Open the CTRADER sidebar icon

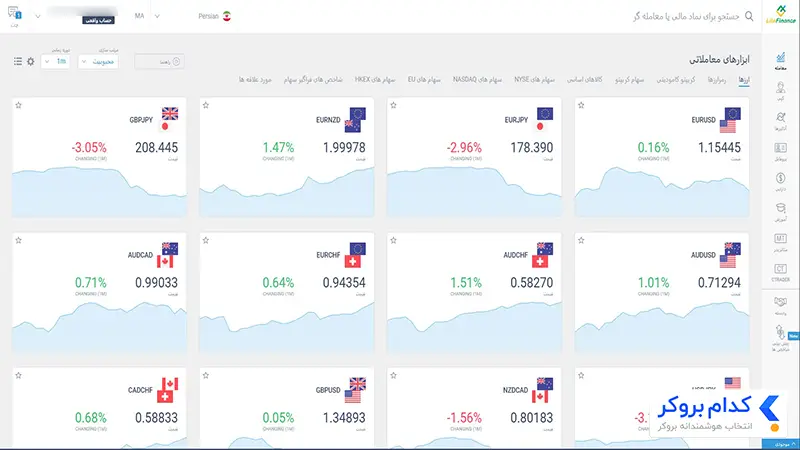780,272
